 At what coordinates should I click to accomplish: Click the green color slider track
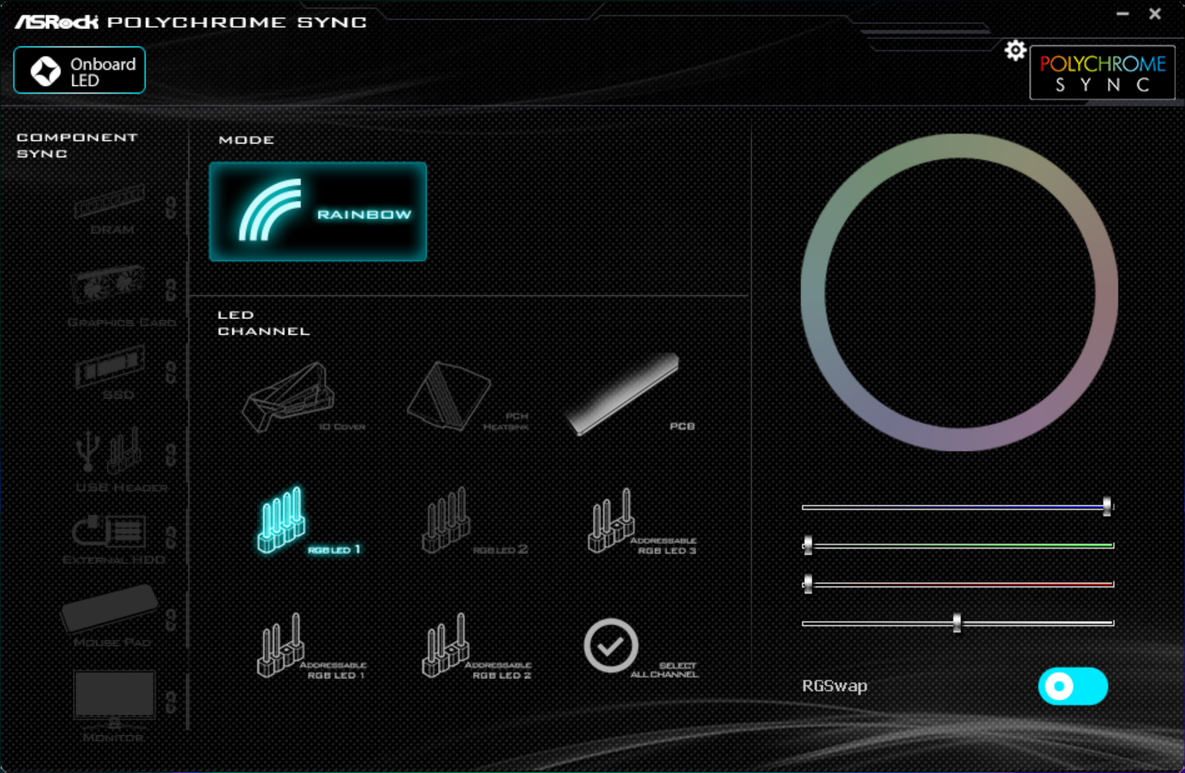pyautogui.click(x=960, y=546)
